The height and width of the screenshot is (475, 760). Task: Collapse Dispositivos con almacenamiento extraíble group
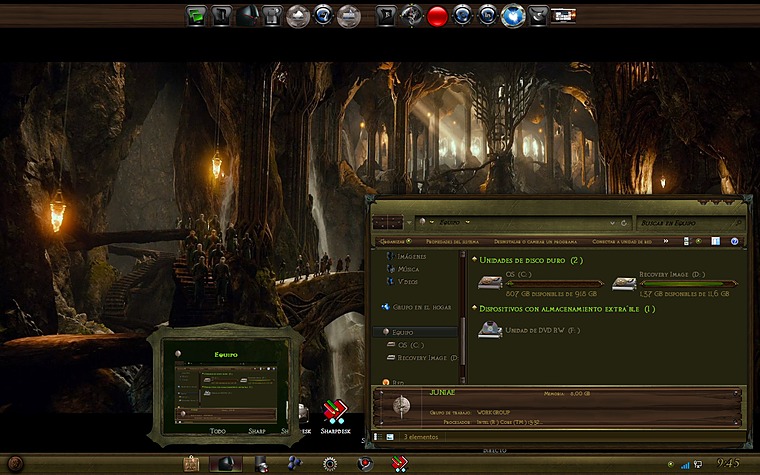(475, 309)
